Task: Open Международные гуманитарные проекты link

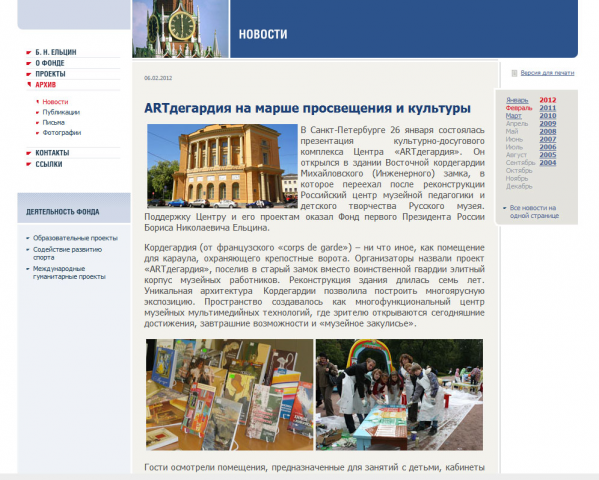Action: pos(69,272)
